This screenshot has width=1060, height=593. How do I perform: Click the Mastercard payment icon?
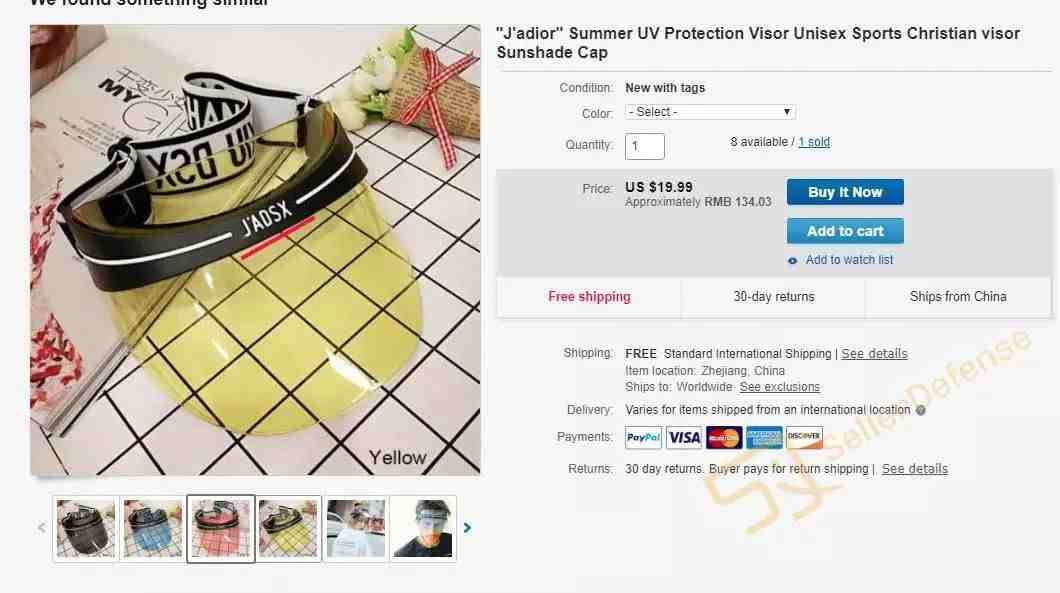coord(723,437)
